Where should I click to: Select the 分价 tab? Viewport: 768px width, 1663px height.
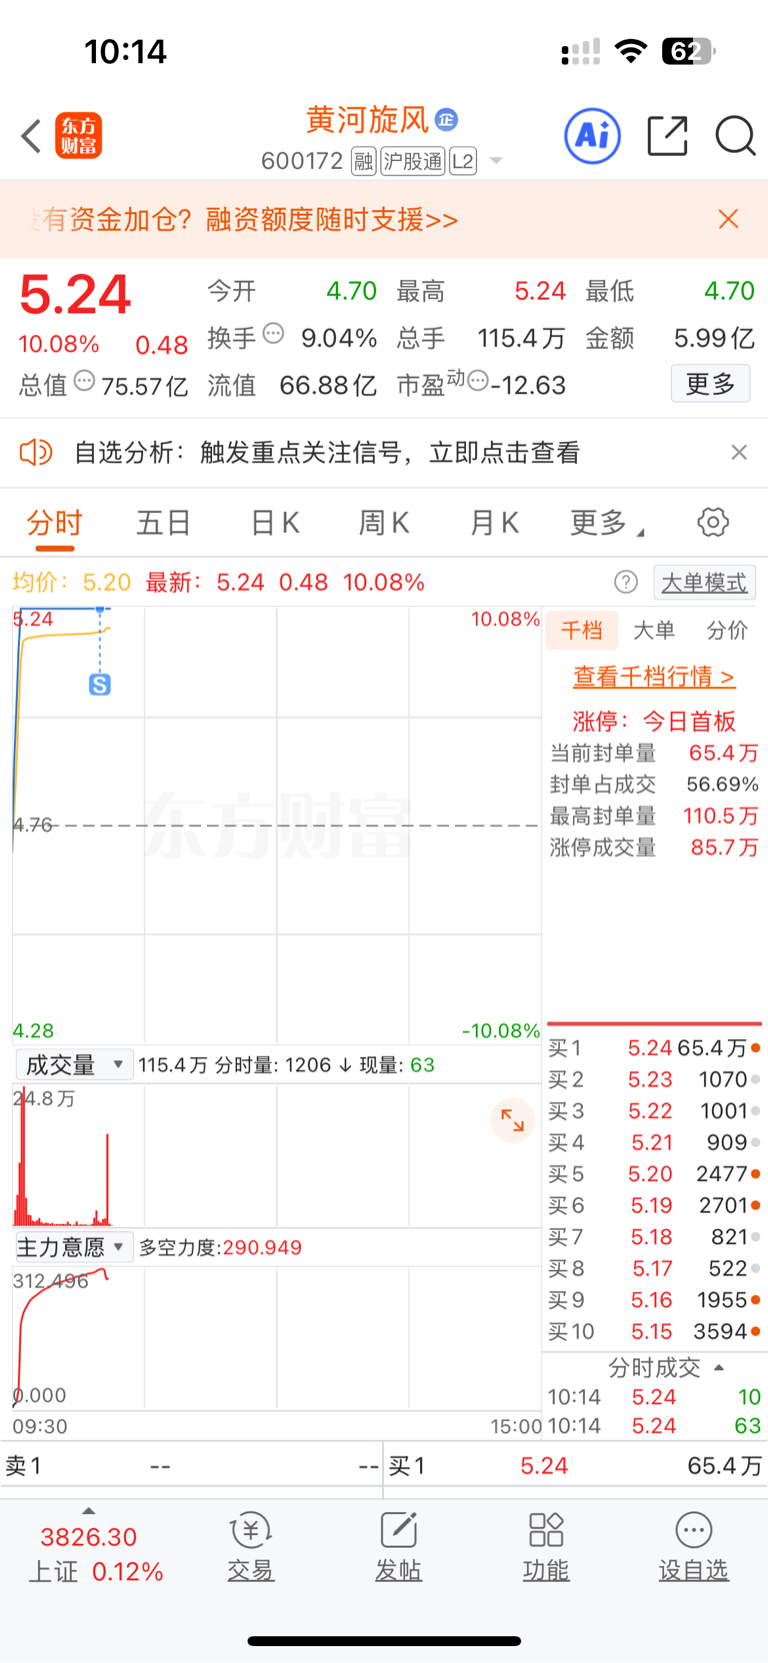click(x=727, y=630)
